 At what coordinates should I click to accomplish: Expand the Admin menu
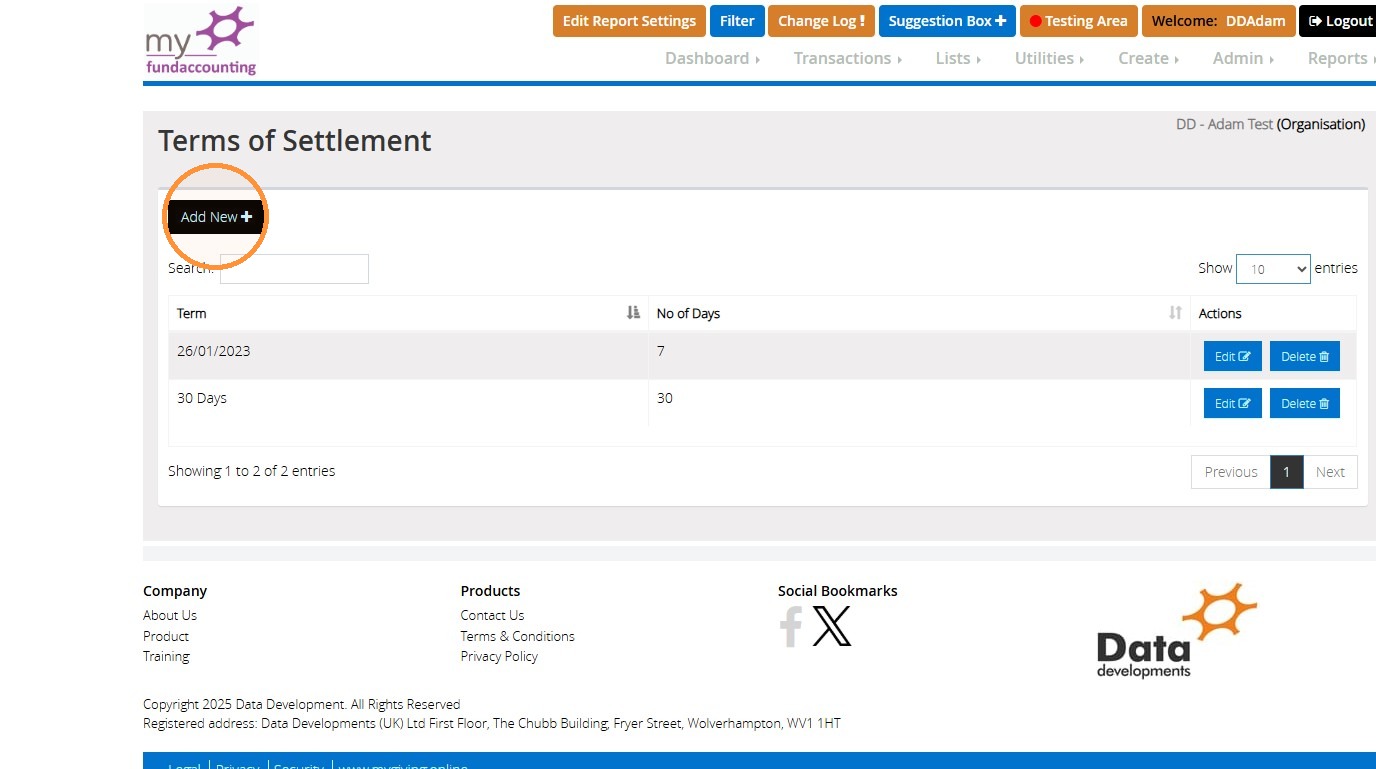click(1243, 58)
